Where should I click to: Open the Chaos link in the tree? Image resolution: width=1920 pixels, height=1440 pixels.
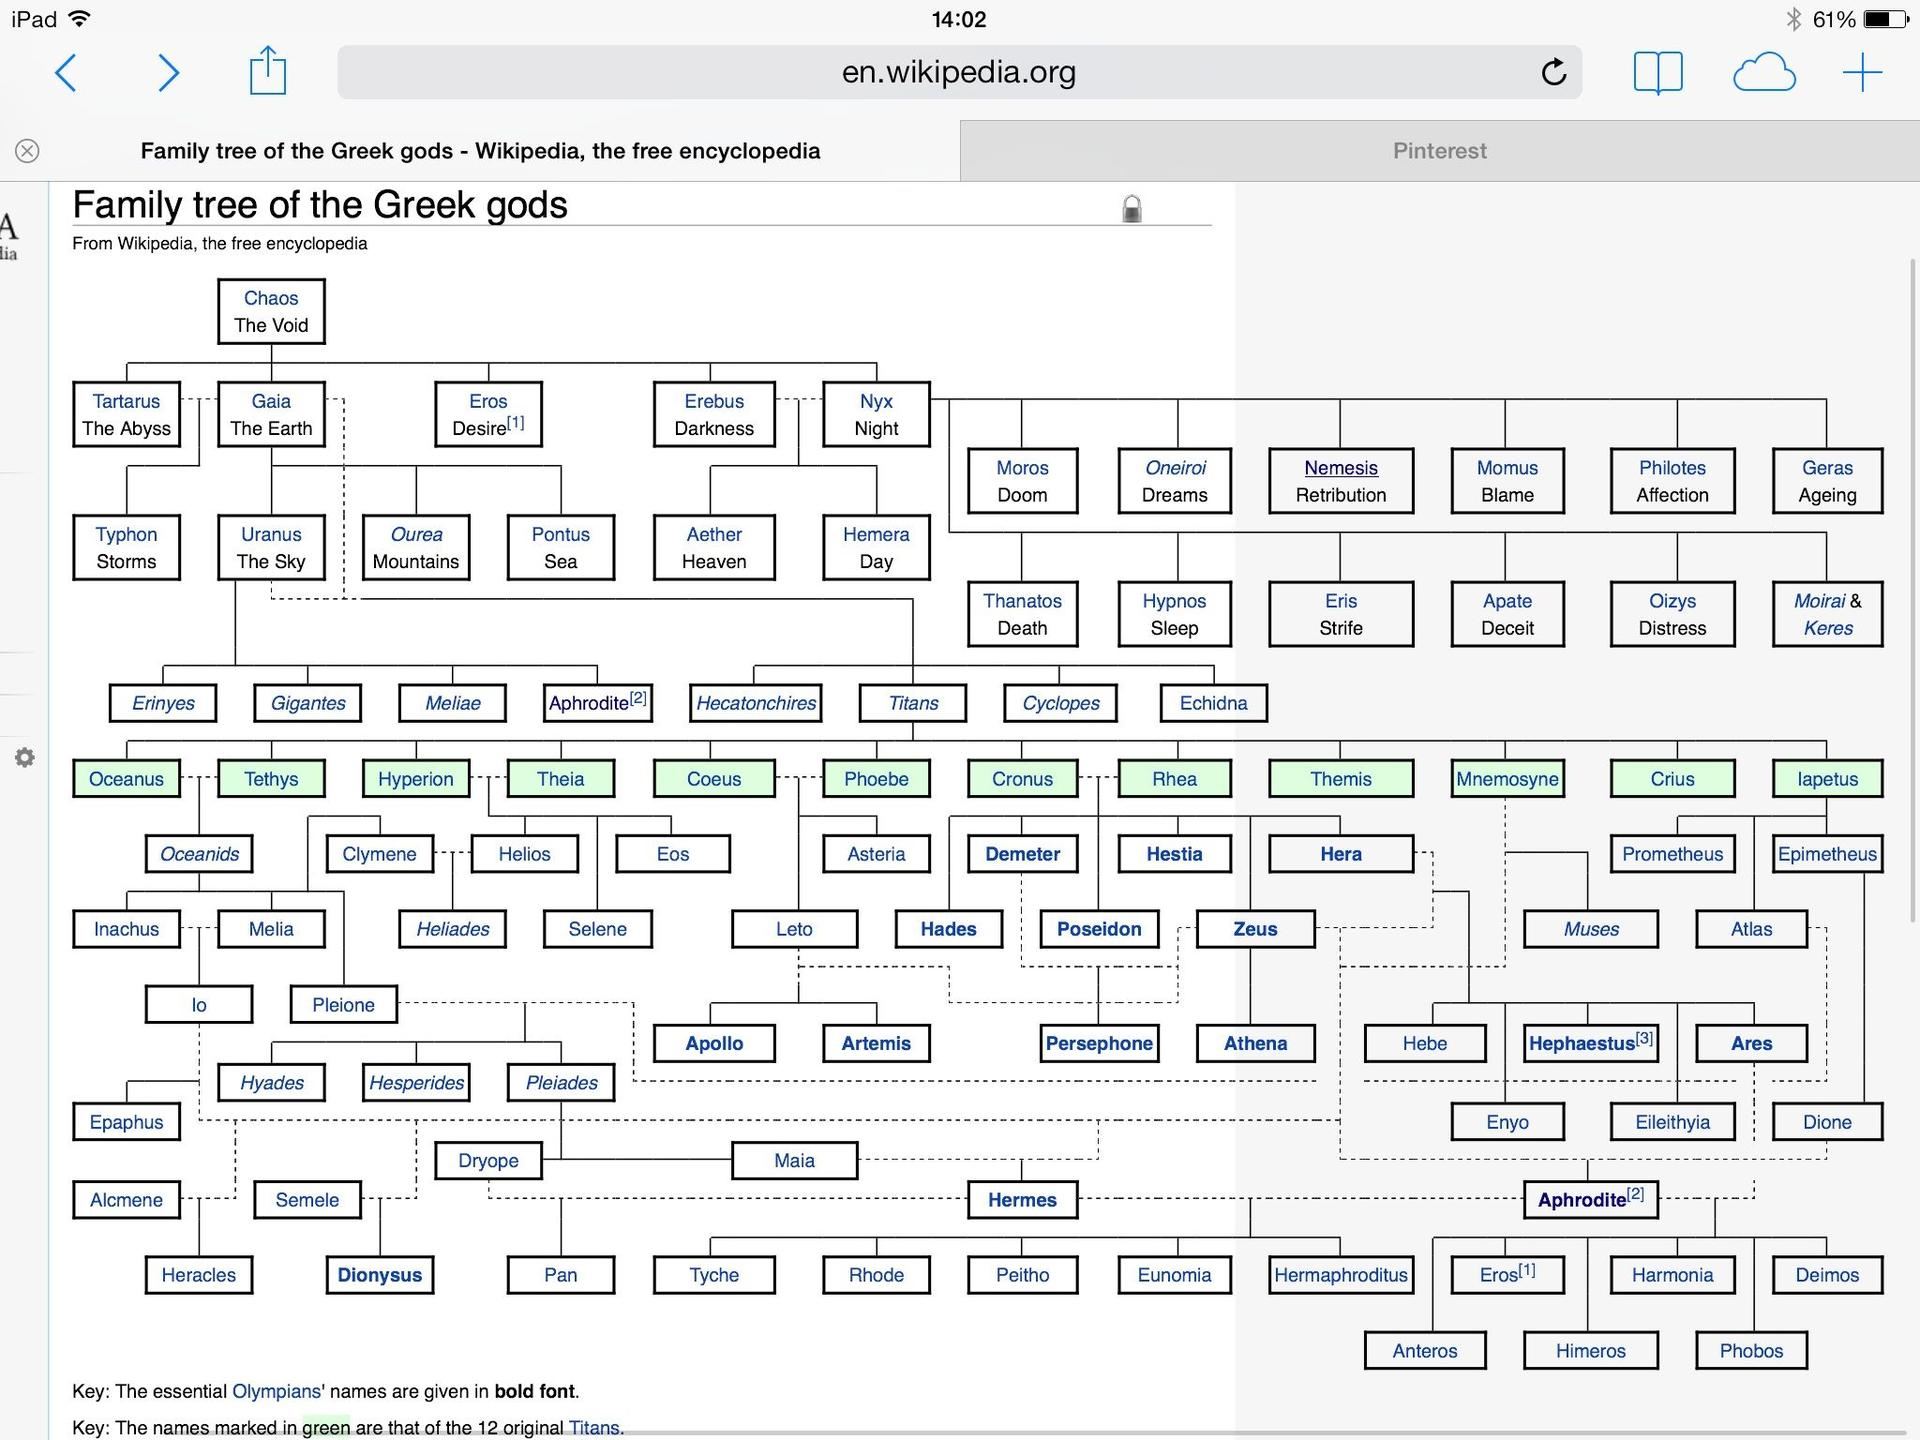tap(271, 298)
